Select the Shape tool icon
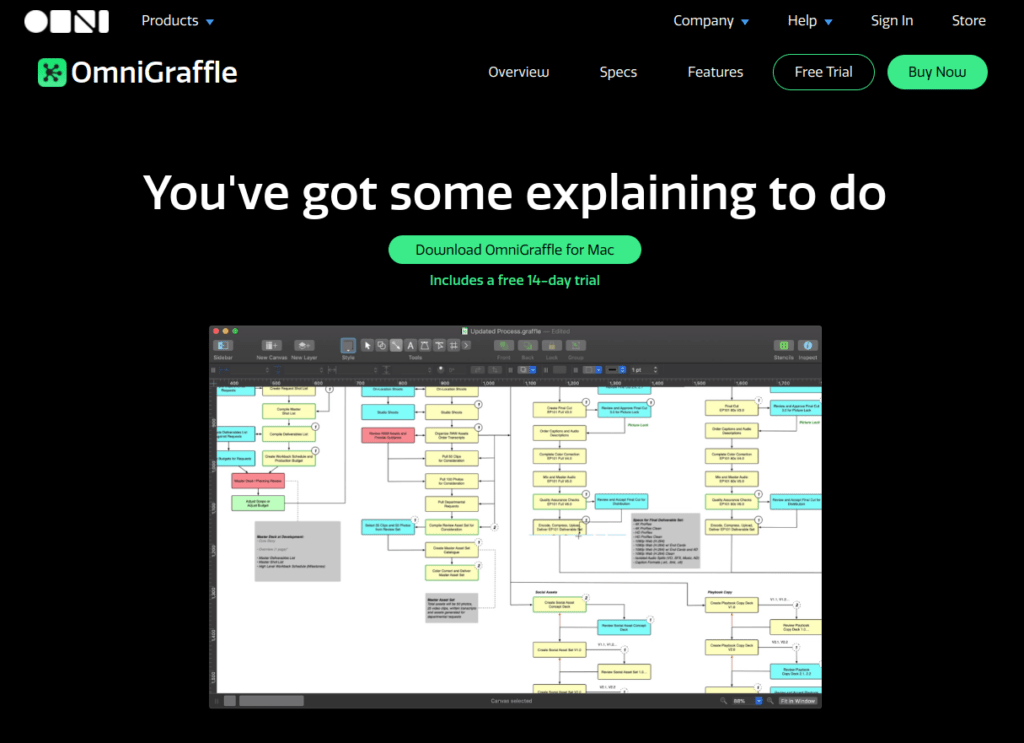Viewport: 1024px width, 743px height. [x=381, y=345]
